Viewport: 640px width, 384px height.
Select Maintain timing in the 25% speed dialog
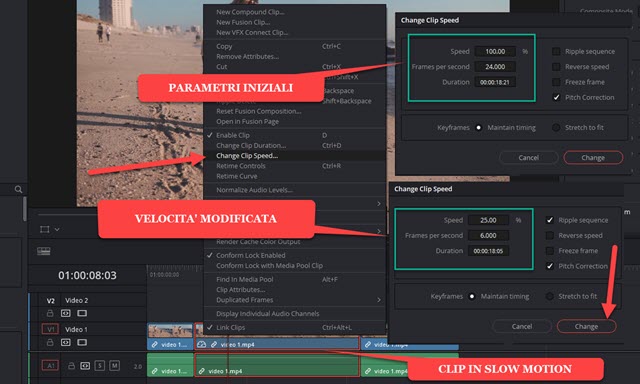472,296
